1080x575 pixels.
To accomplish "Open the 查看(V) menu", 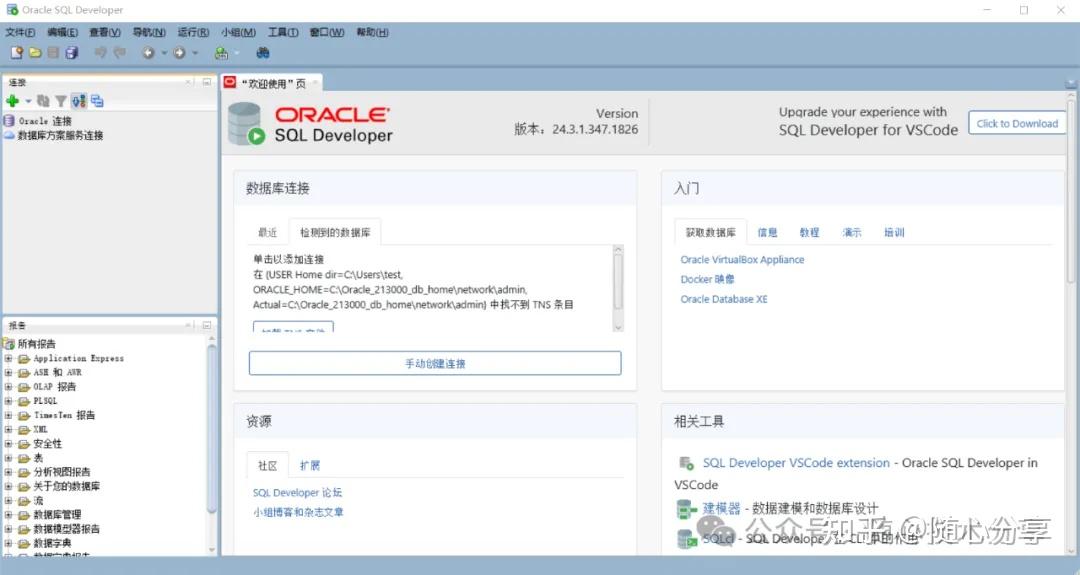I will (105, 32).
